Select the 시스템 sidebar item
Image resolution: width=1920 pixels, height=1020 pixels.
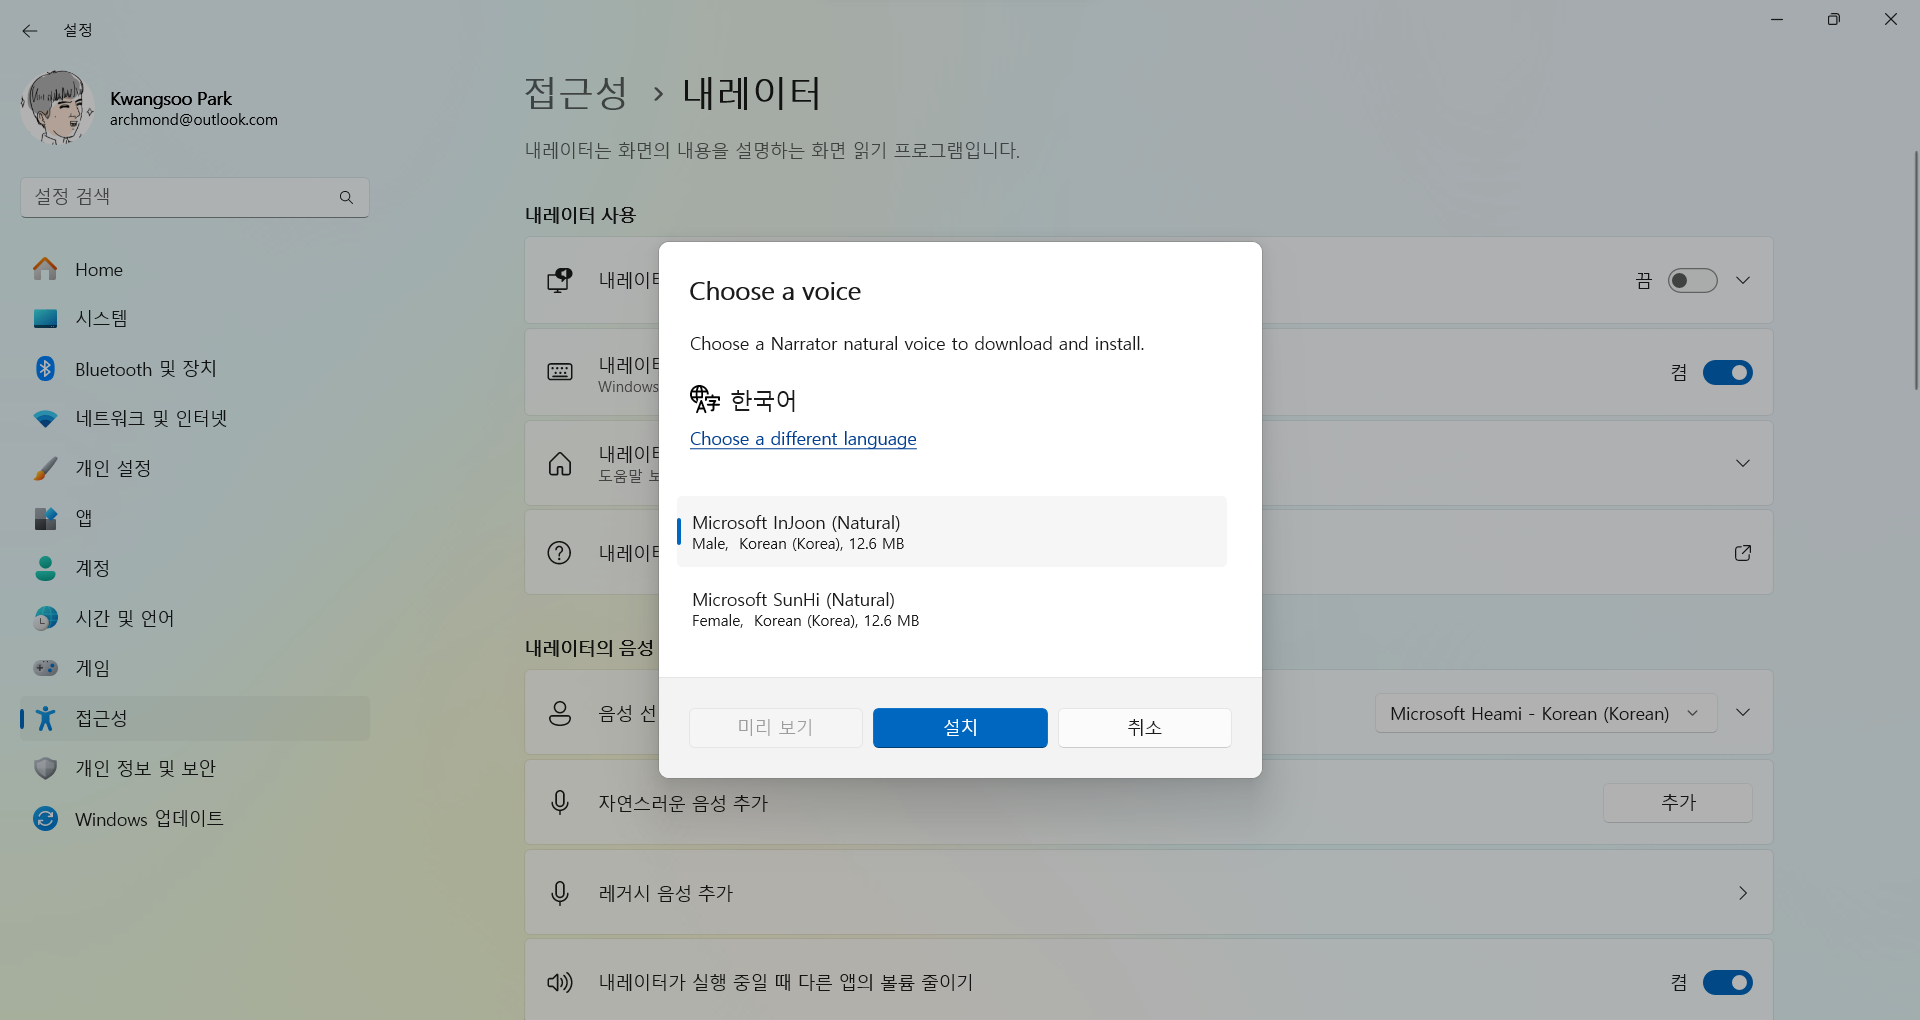click(195, 319)
